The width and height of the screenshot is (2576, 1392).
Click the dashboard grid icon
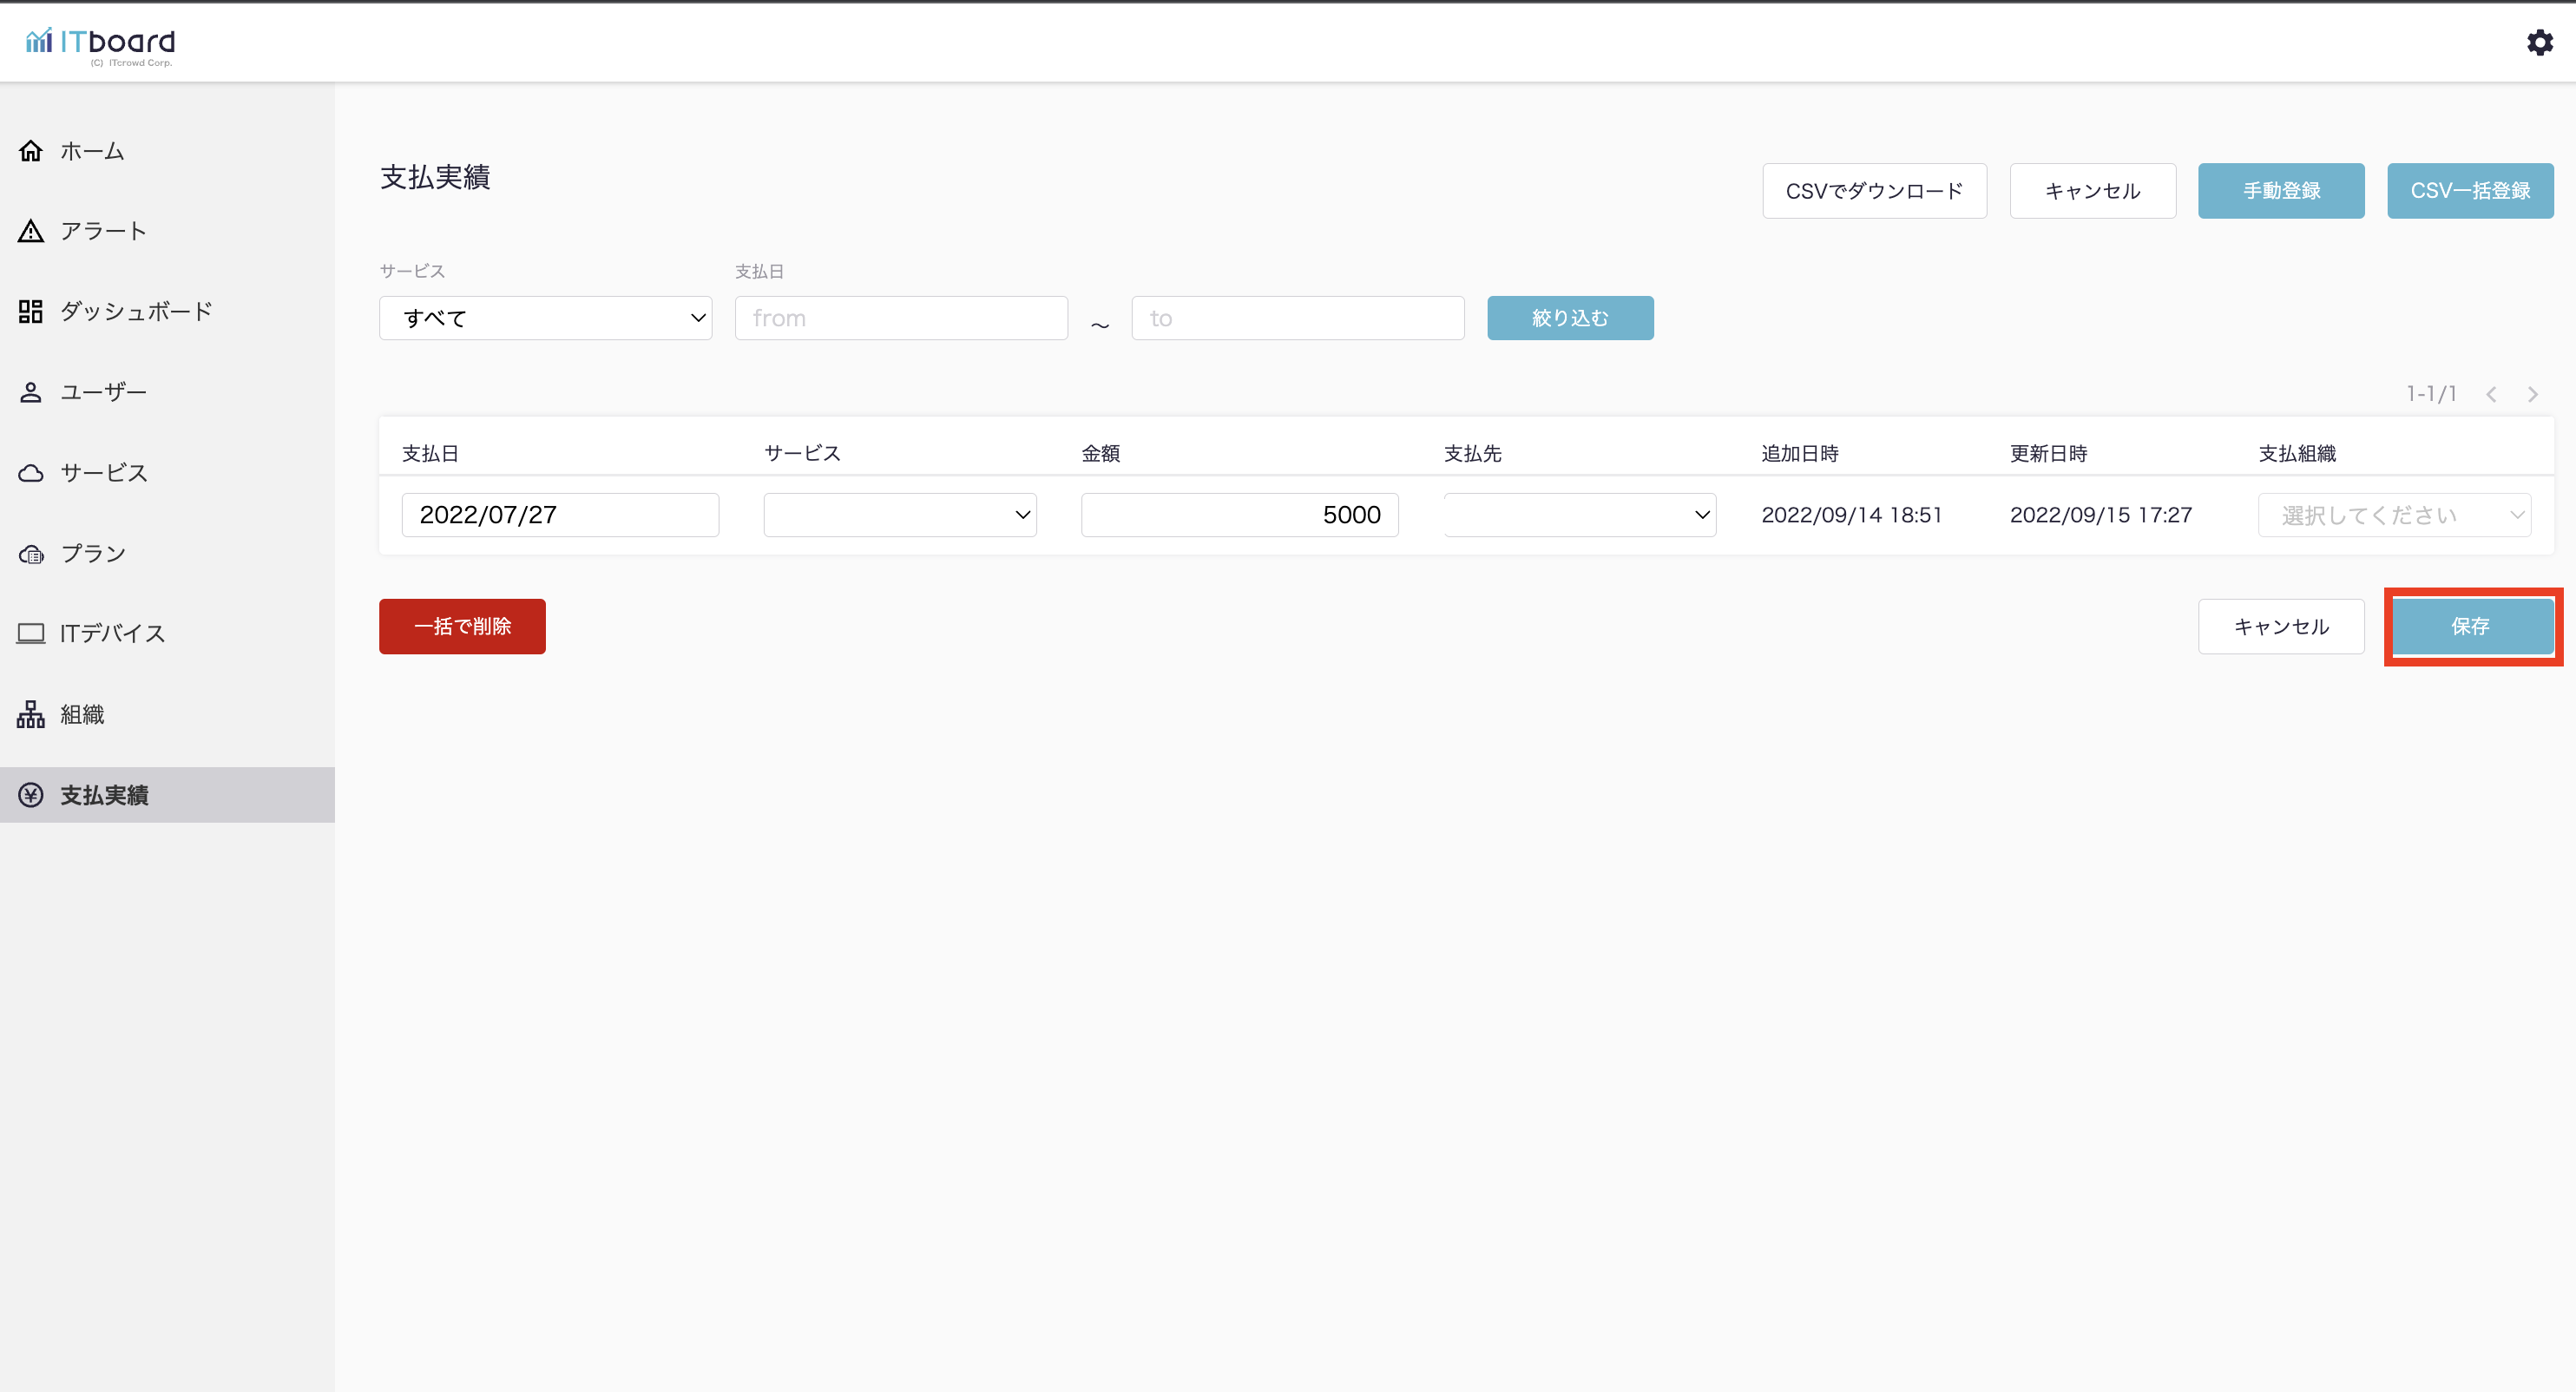click(31, 311)
